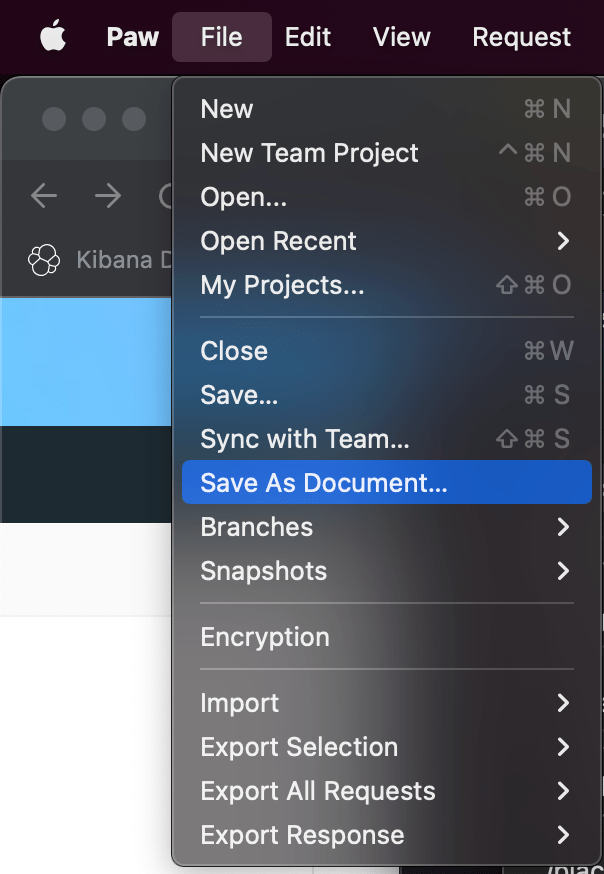Click the back navigation arrow
Screen dimensions: 604x874
click(44, 196)
